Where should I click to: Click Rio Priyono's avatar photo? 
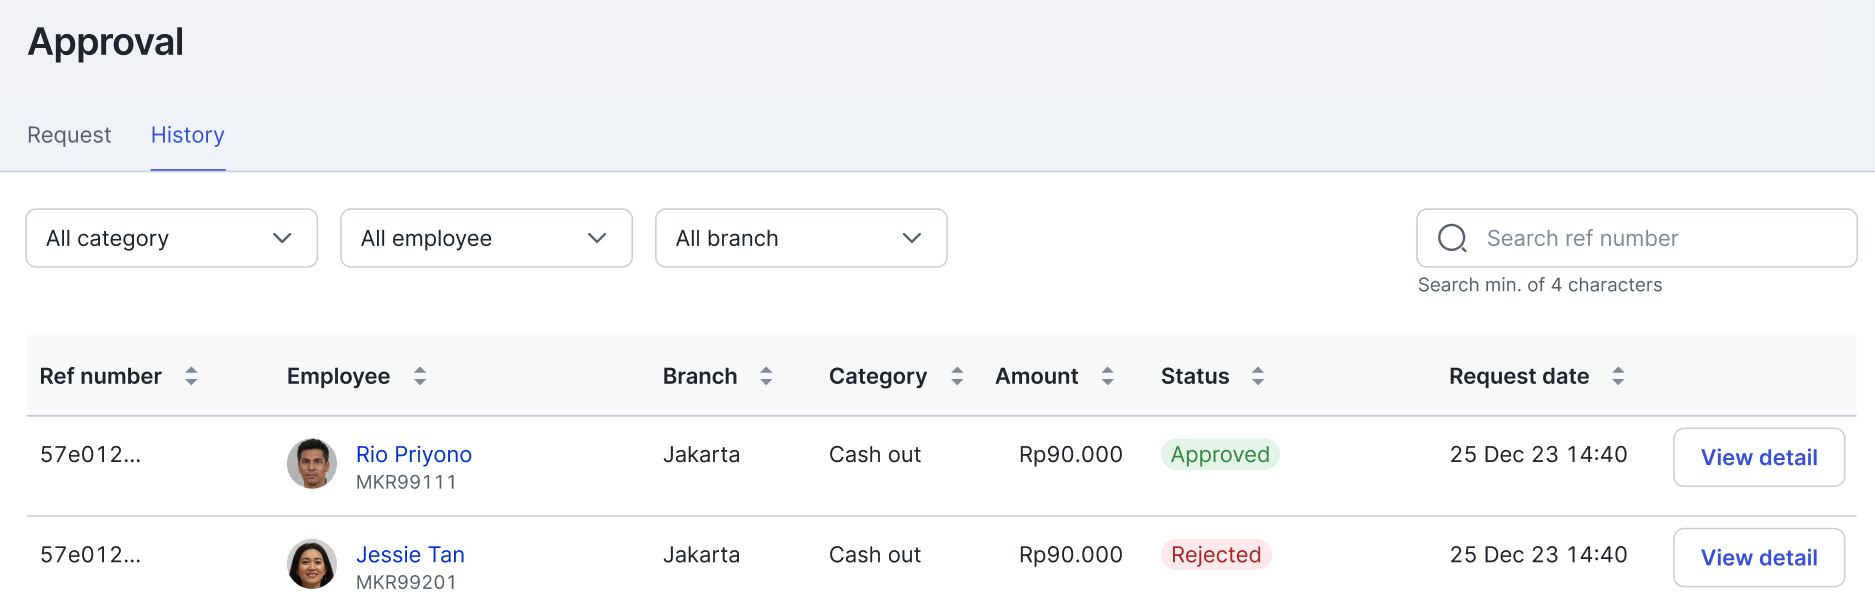click(312, 464)
